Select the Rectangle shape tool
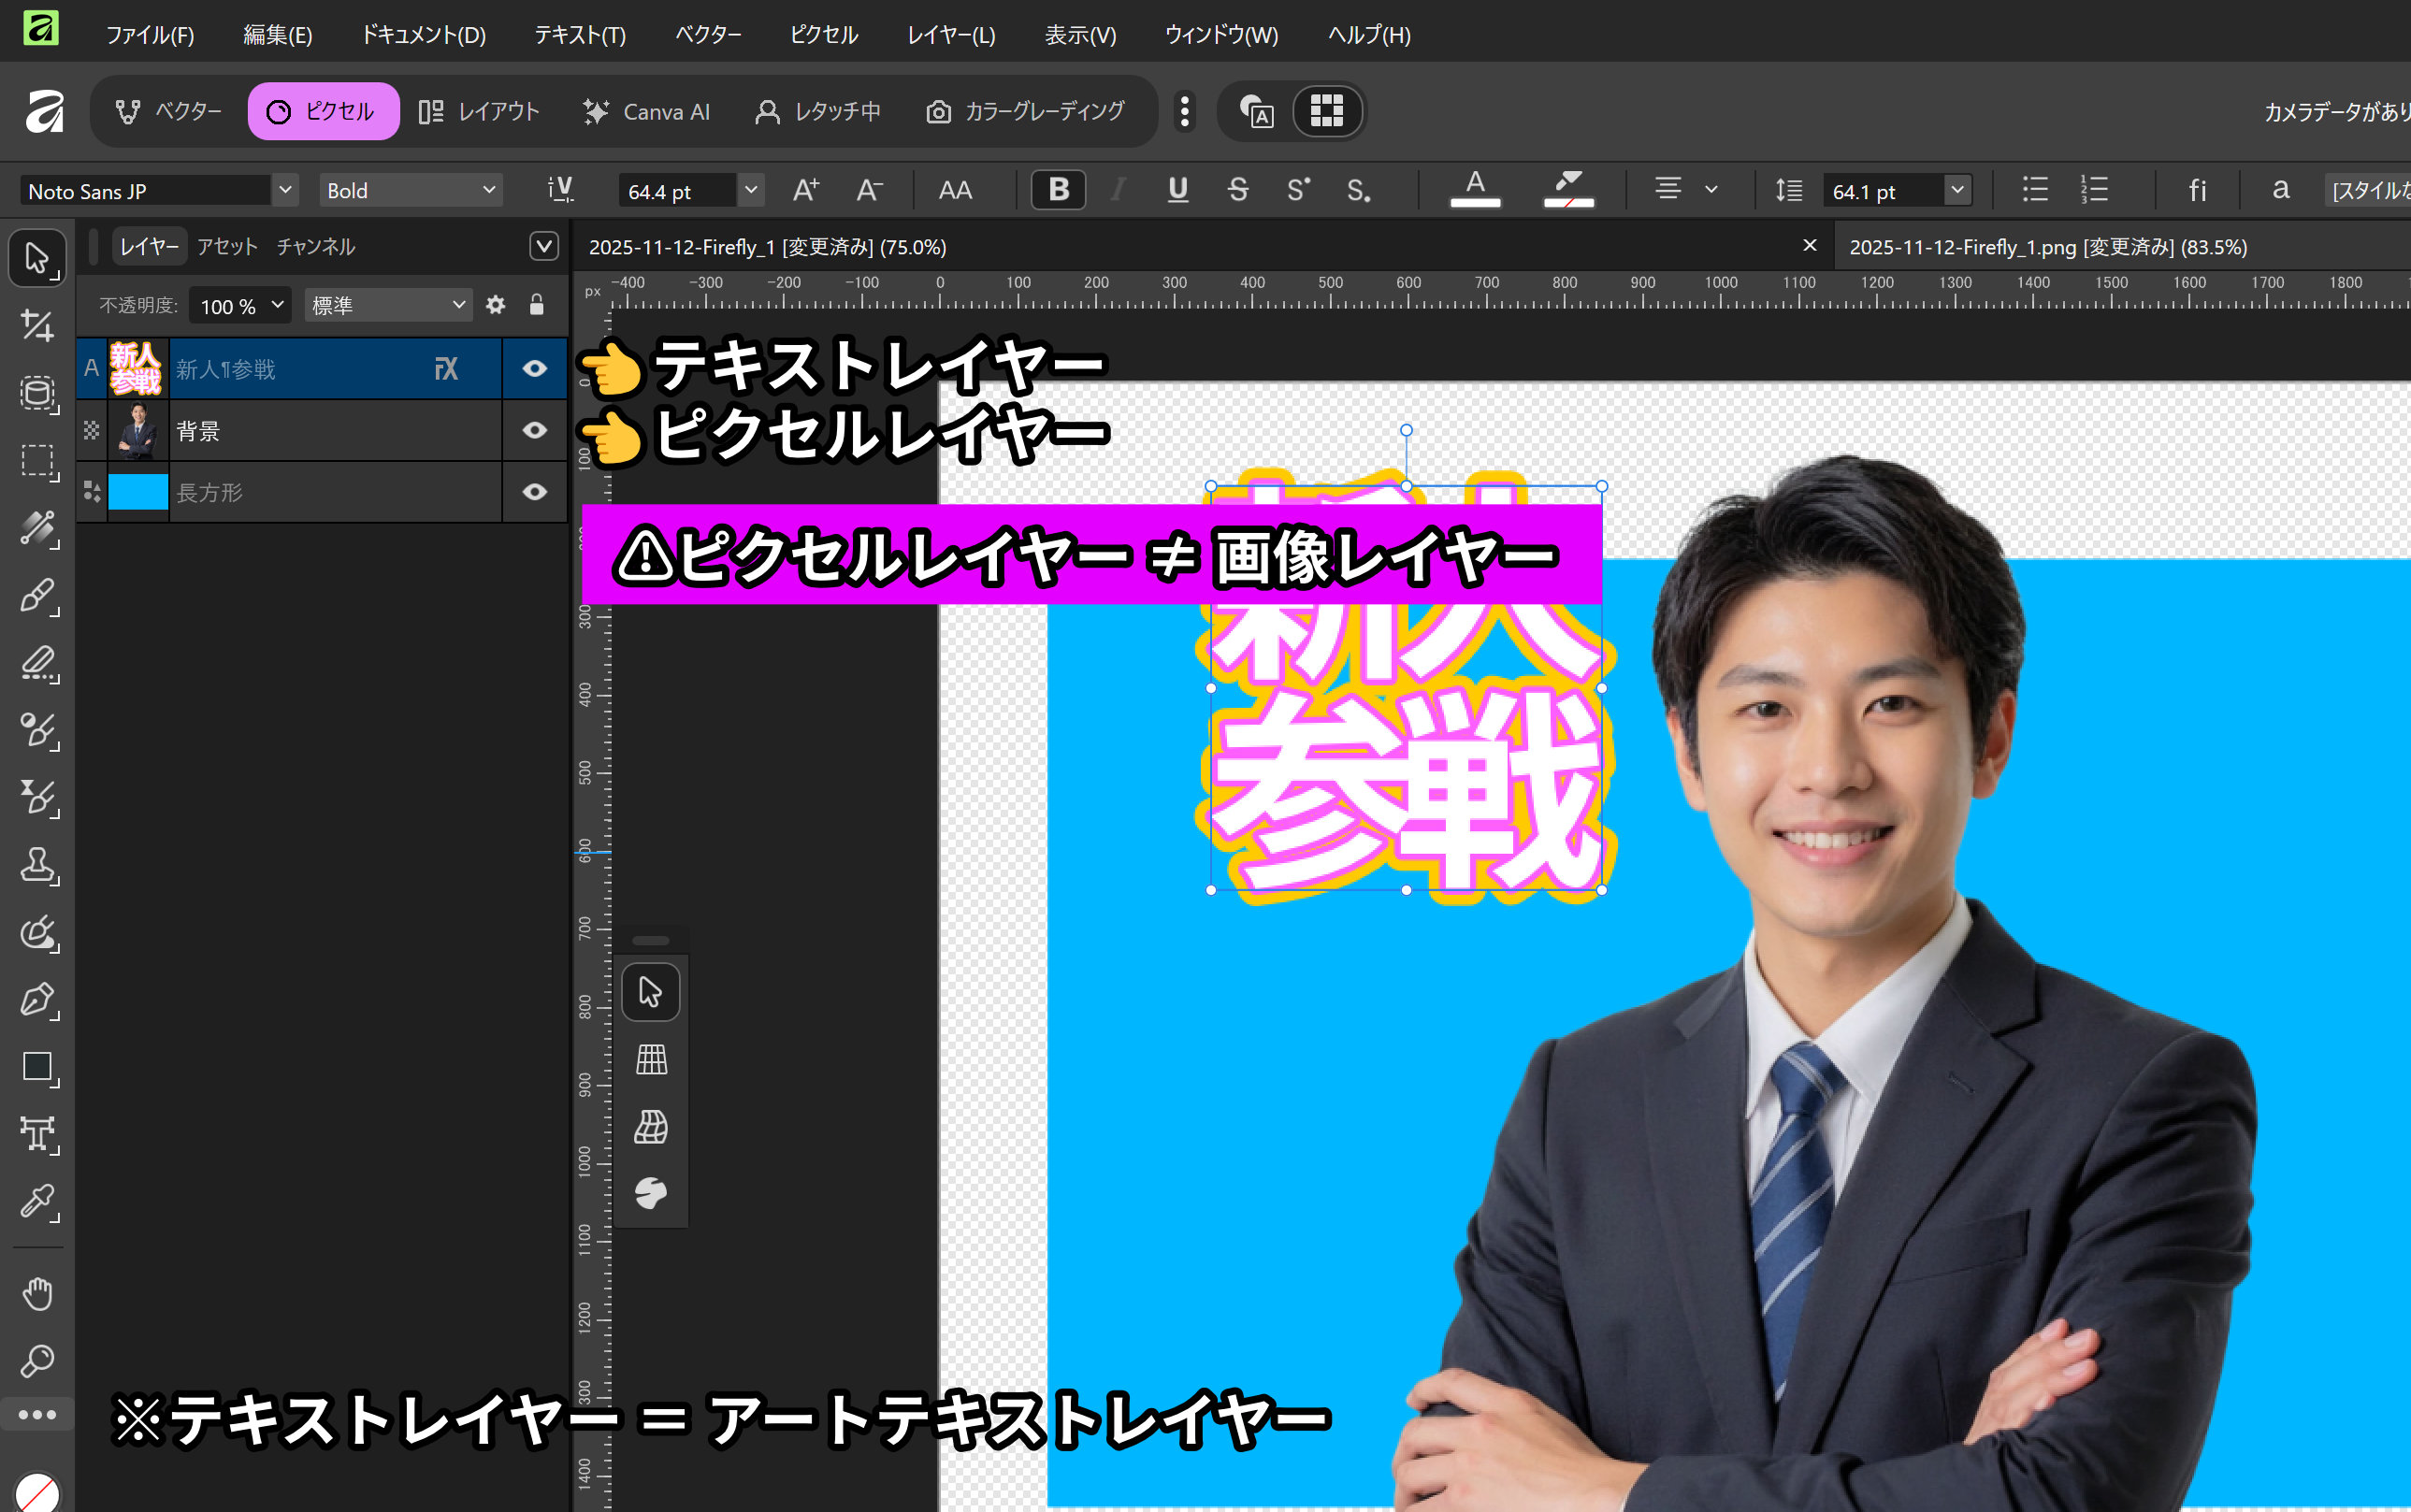This screenshot has height=1512, width=2411. point(37,1066)
